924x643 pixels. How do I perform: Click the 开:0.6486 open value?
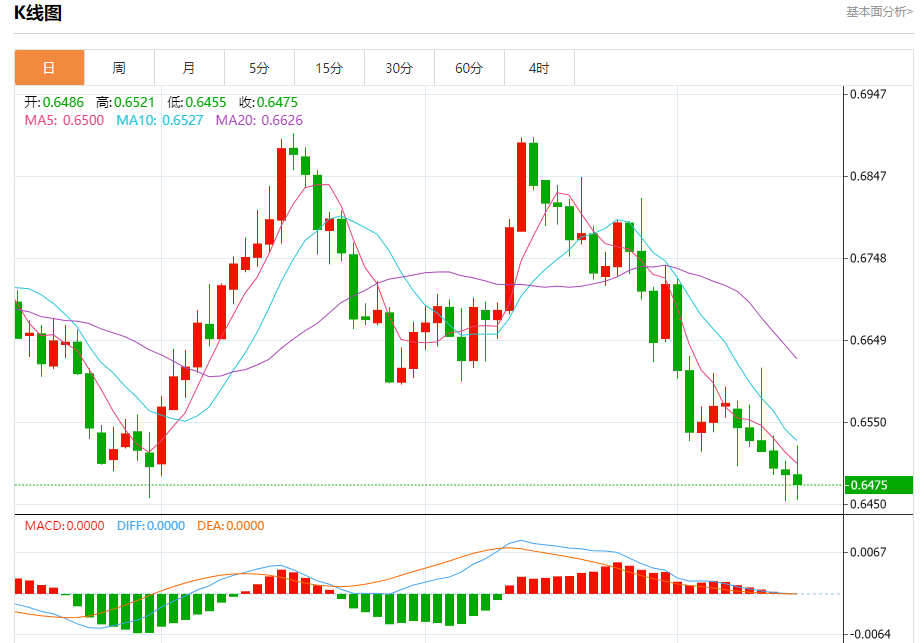(x=54, y=103)
